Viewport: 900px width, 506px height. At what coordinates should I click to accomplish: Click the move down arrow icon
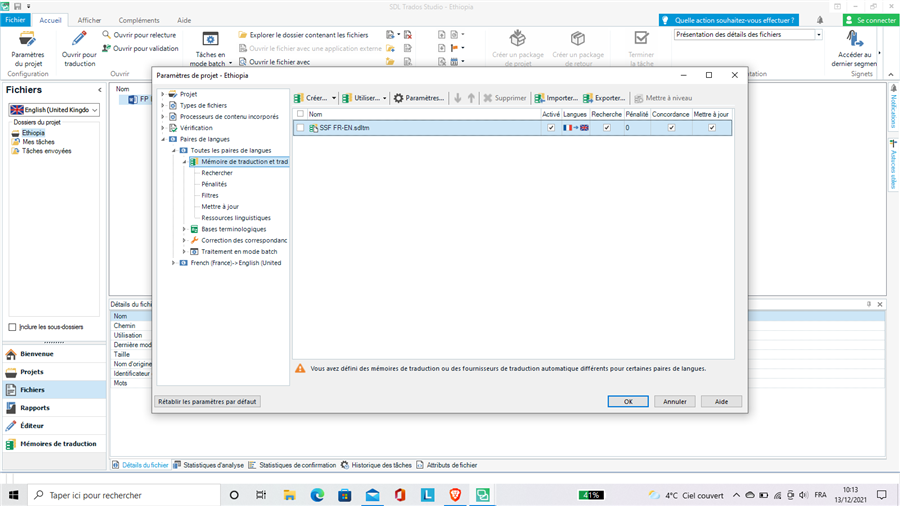click(x=457, y=98)
